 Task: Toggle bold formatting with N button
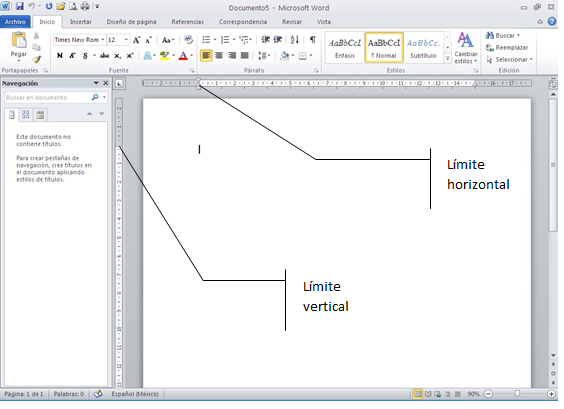tap(60, 55)
